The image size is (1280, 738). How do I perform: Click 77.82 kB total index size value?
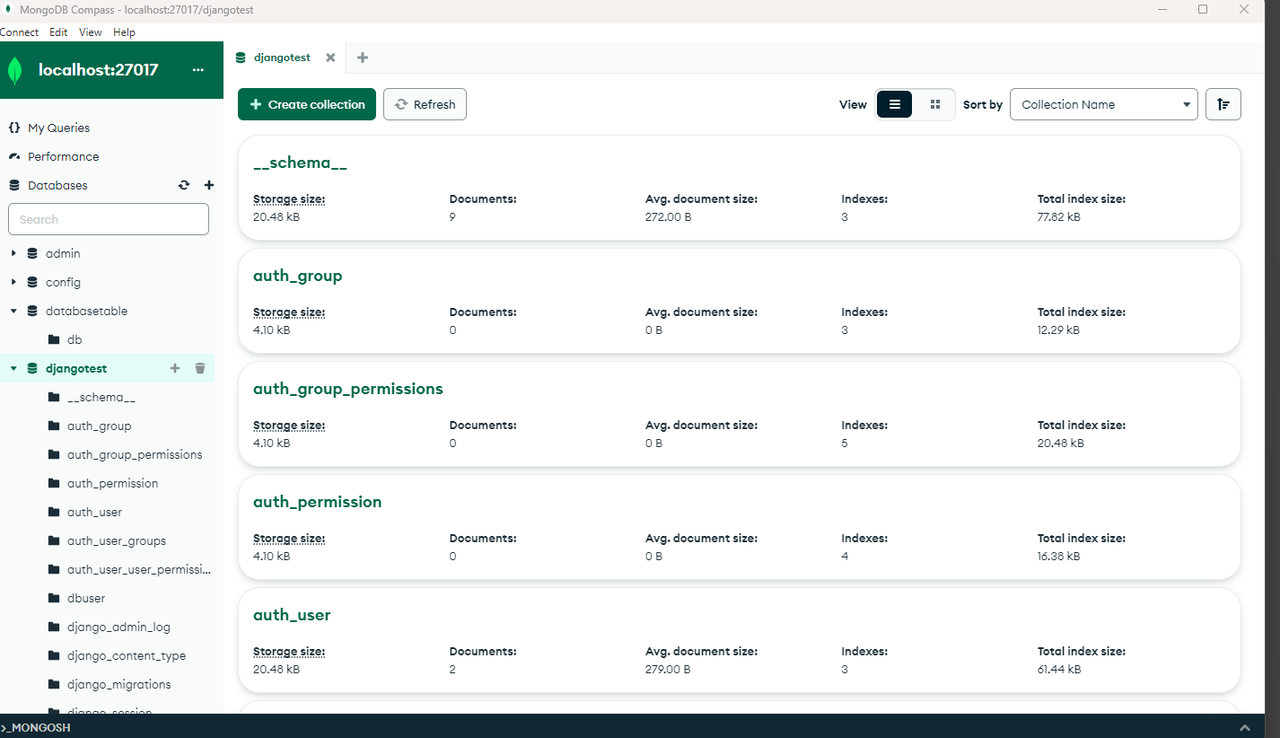[x=1059, y=217]
